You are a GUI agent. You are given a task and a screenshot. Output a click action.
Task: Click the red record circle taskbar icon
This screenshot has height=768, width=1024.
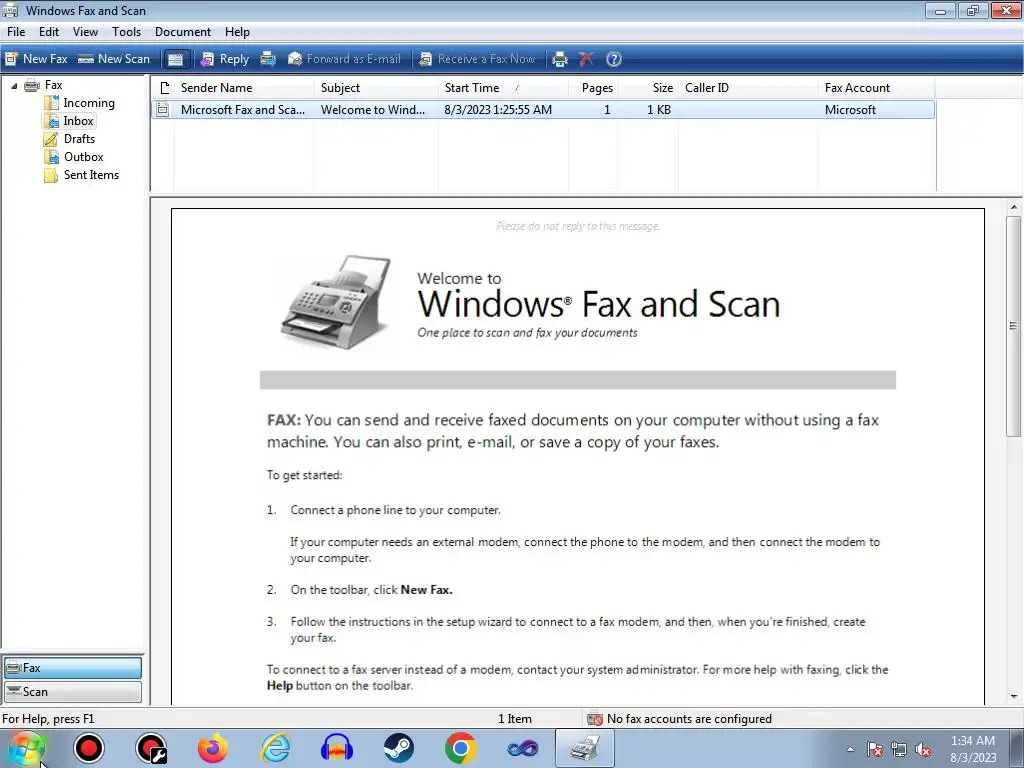coord(89,748)
